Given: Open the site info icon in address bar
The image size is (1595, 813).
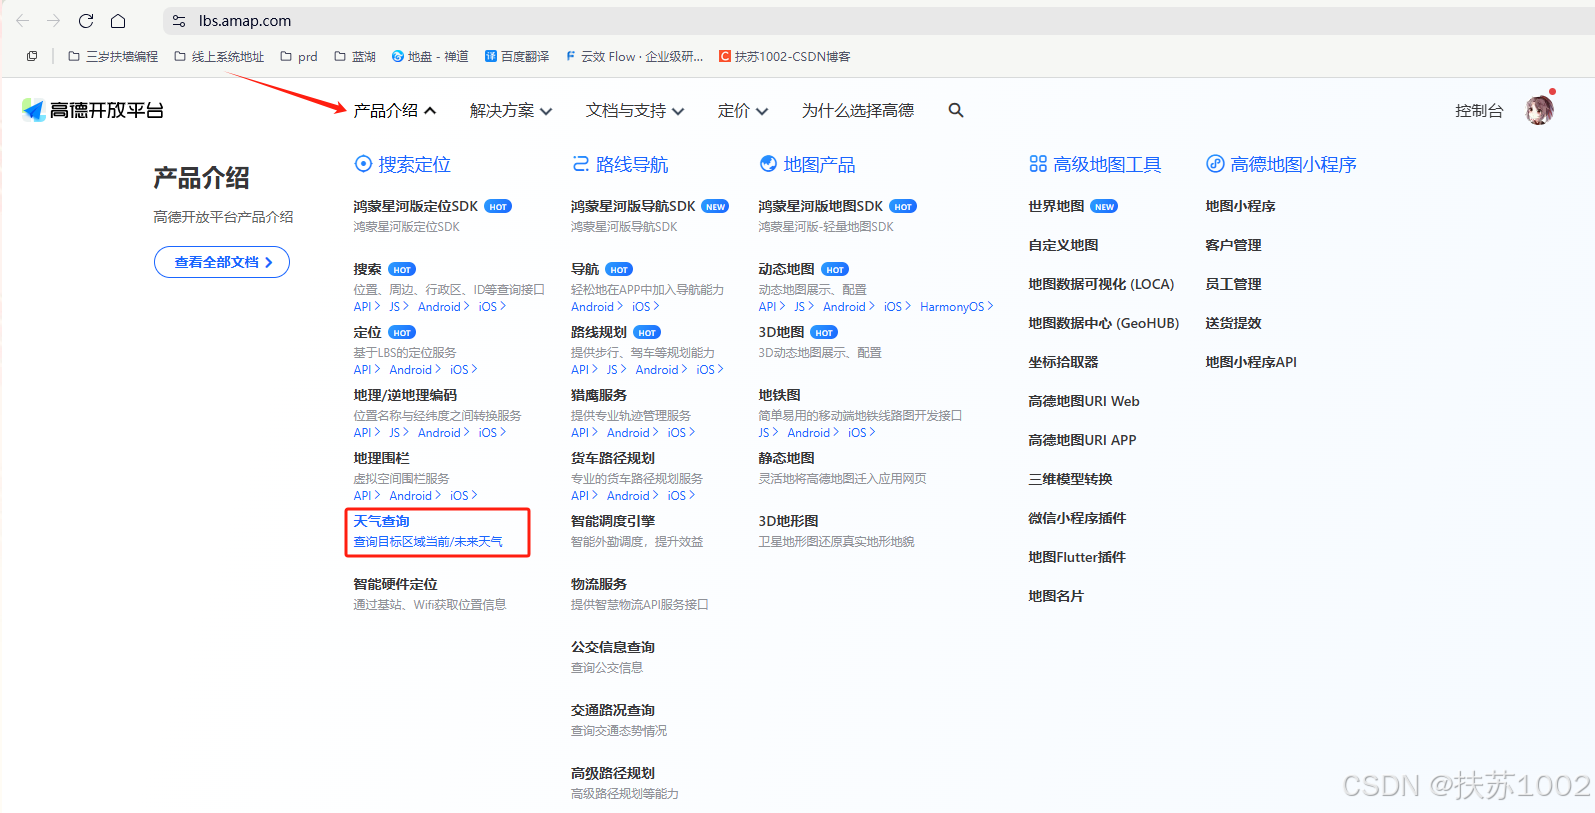Looking at the screenshot, I should [179, 20].
